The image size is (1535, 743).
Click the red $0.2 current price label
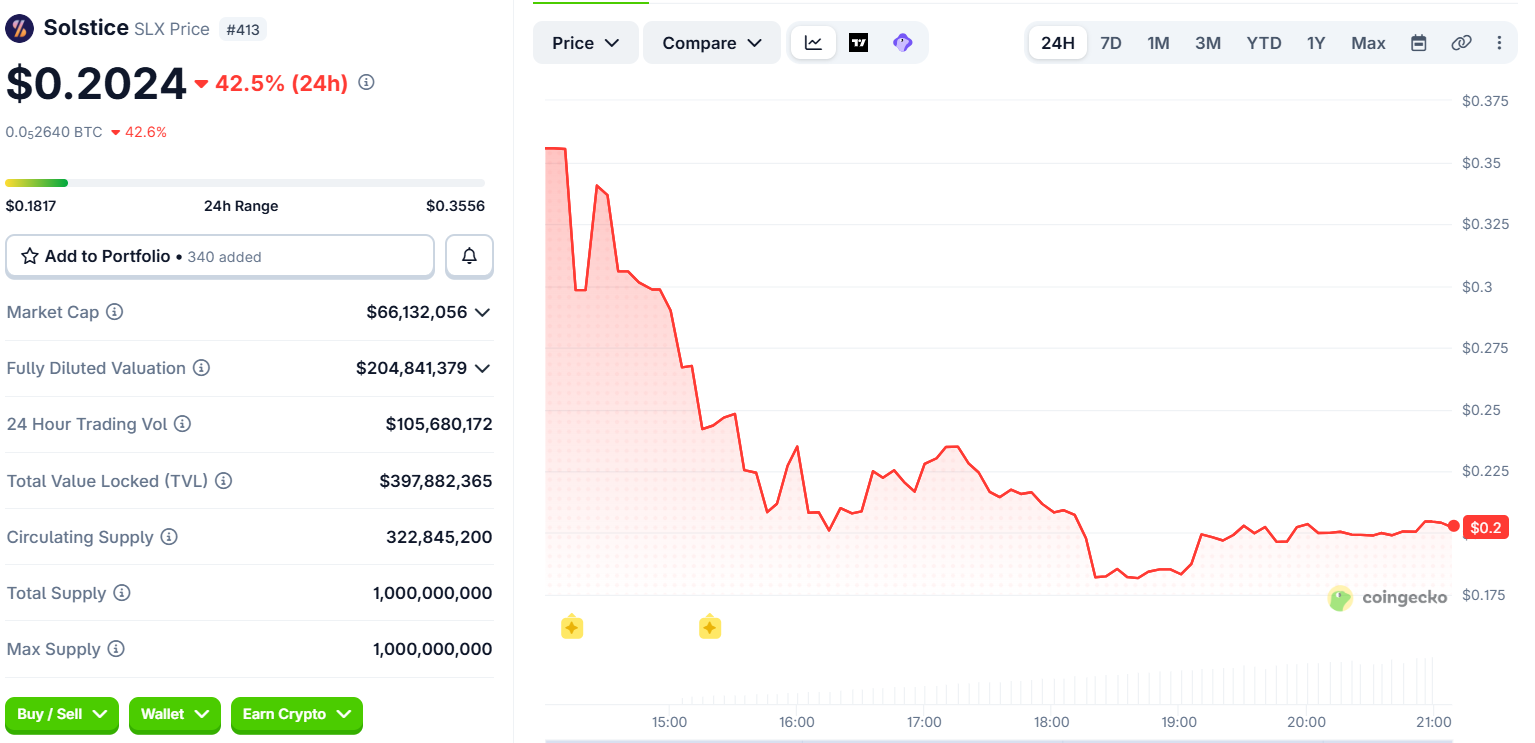click(x=1486, y=527)
